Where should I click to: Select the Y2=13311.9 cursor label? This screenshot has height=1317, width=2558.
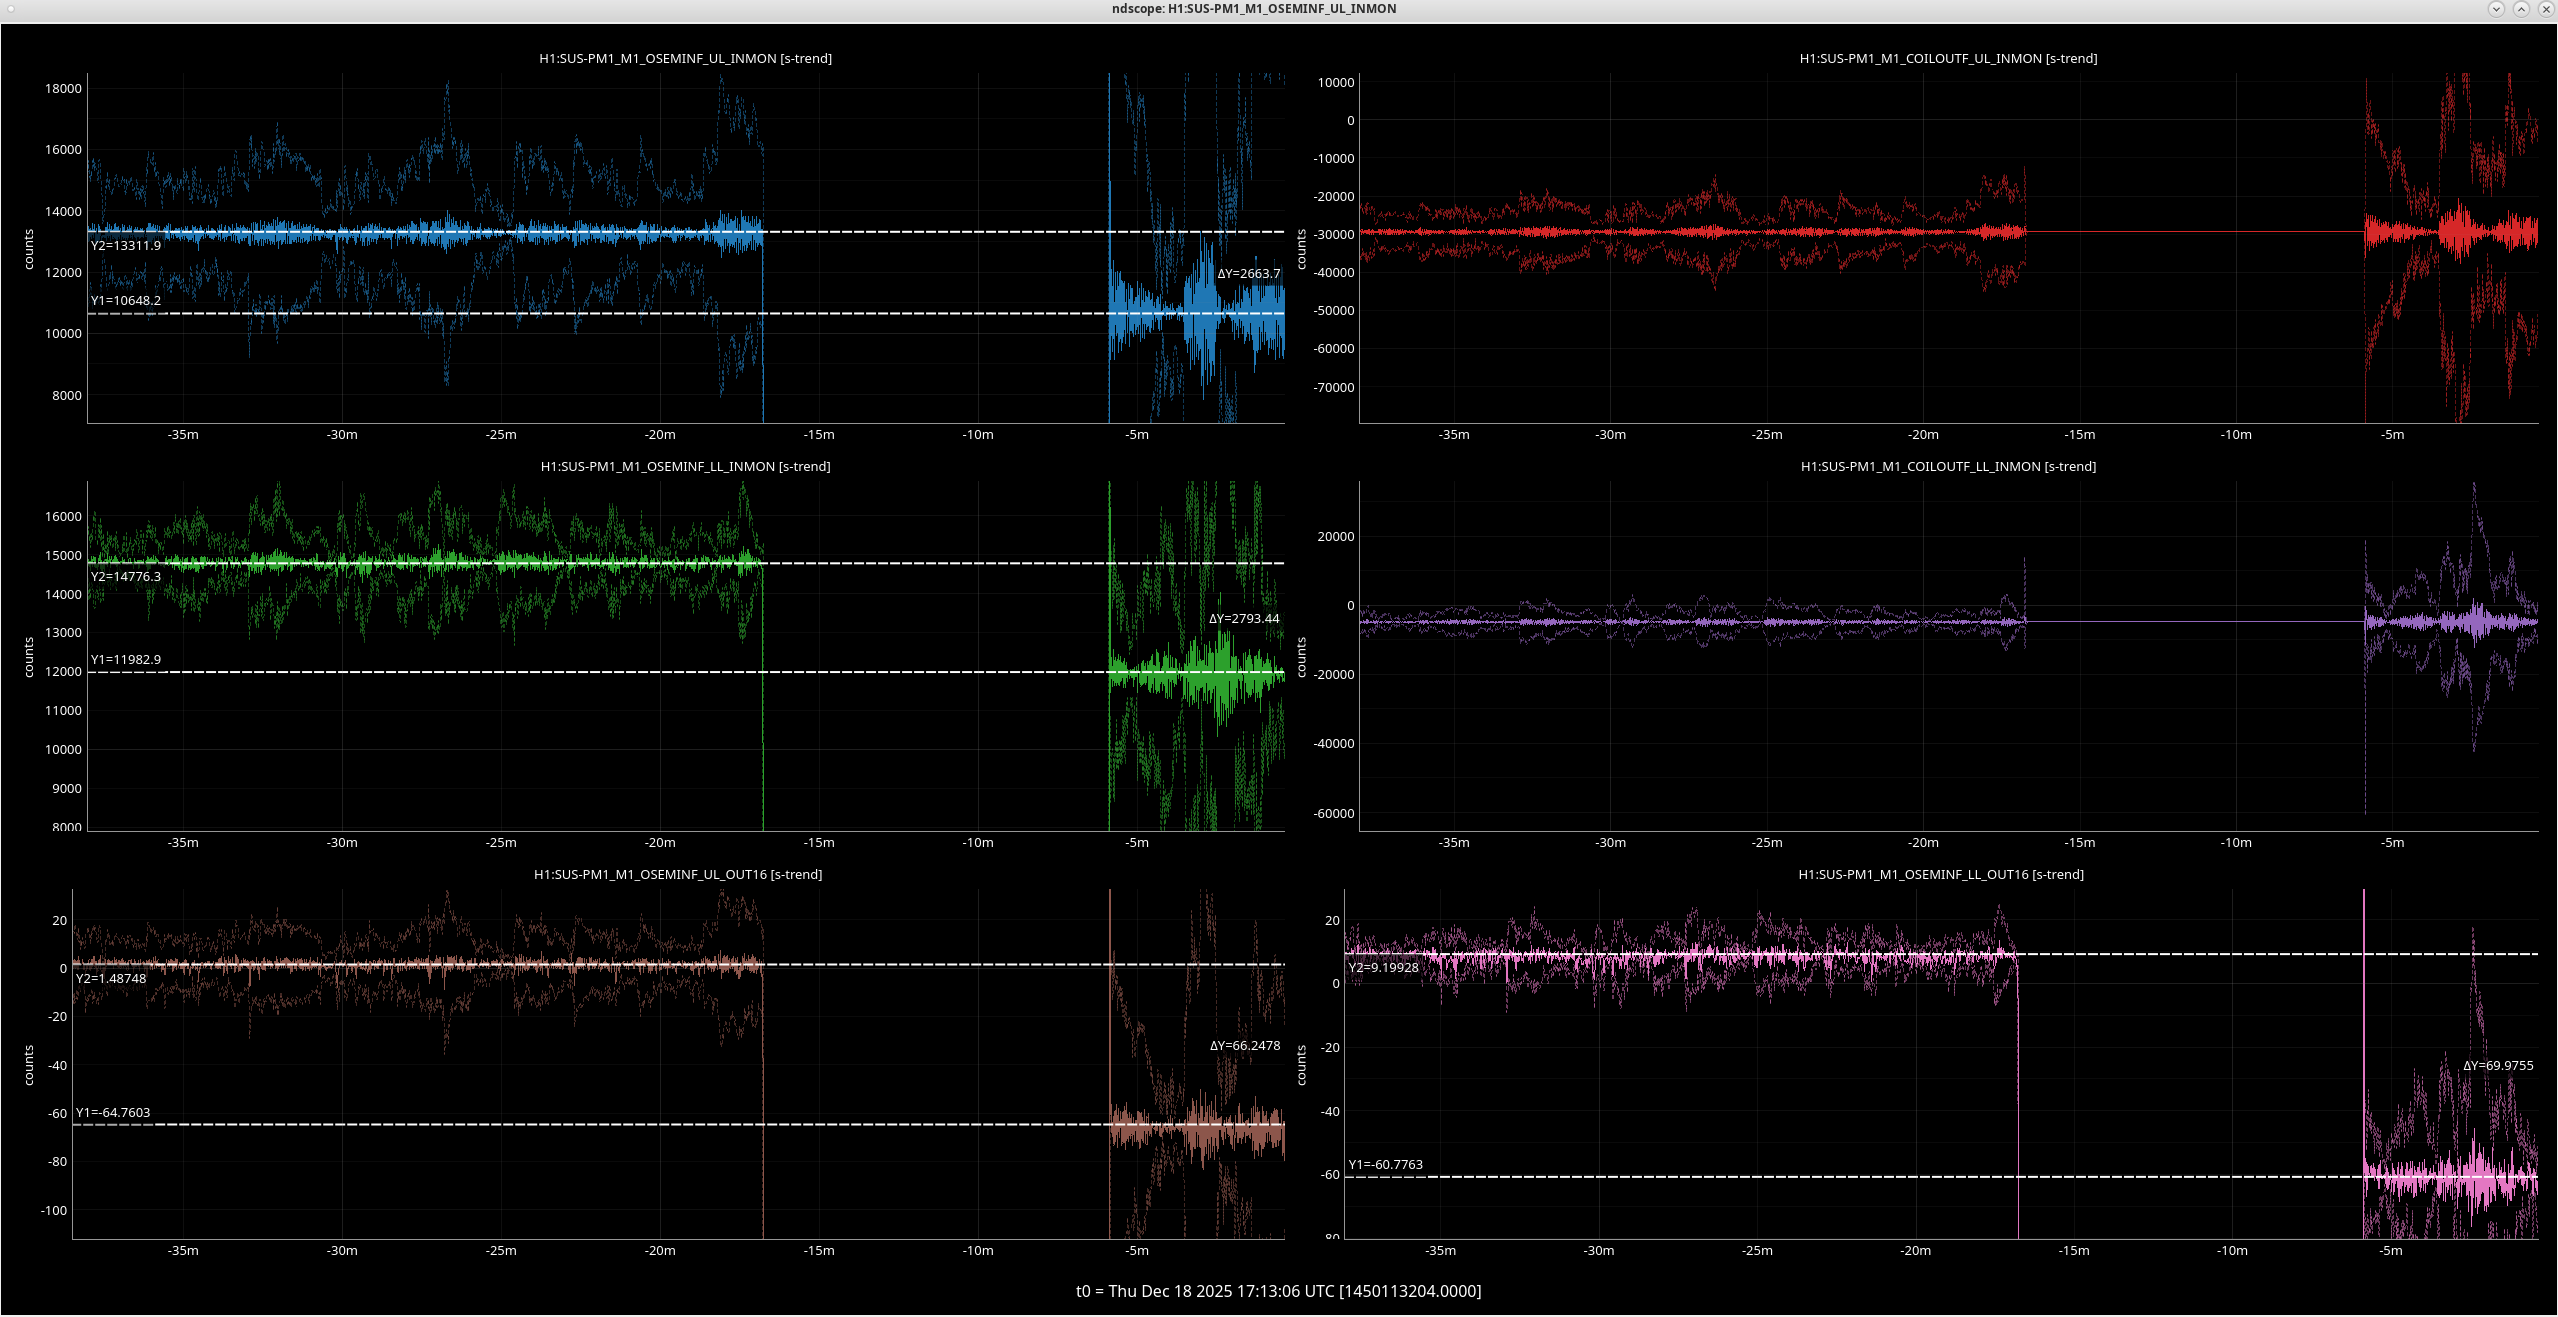click(126, 245)
